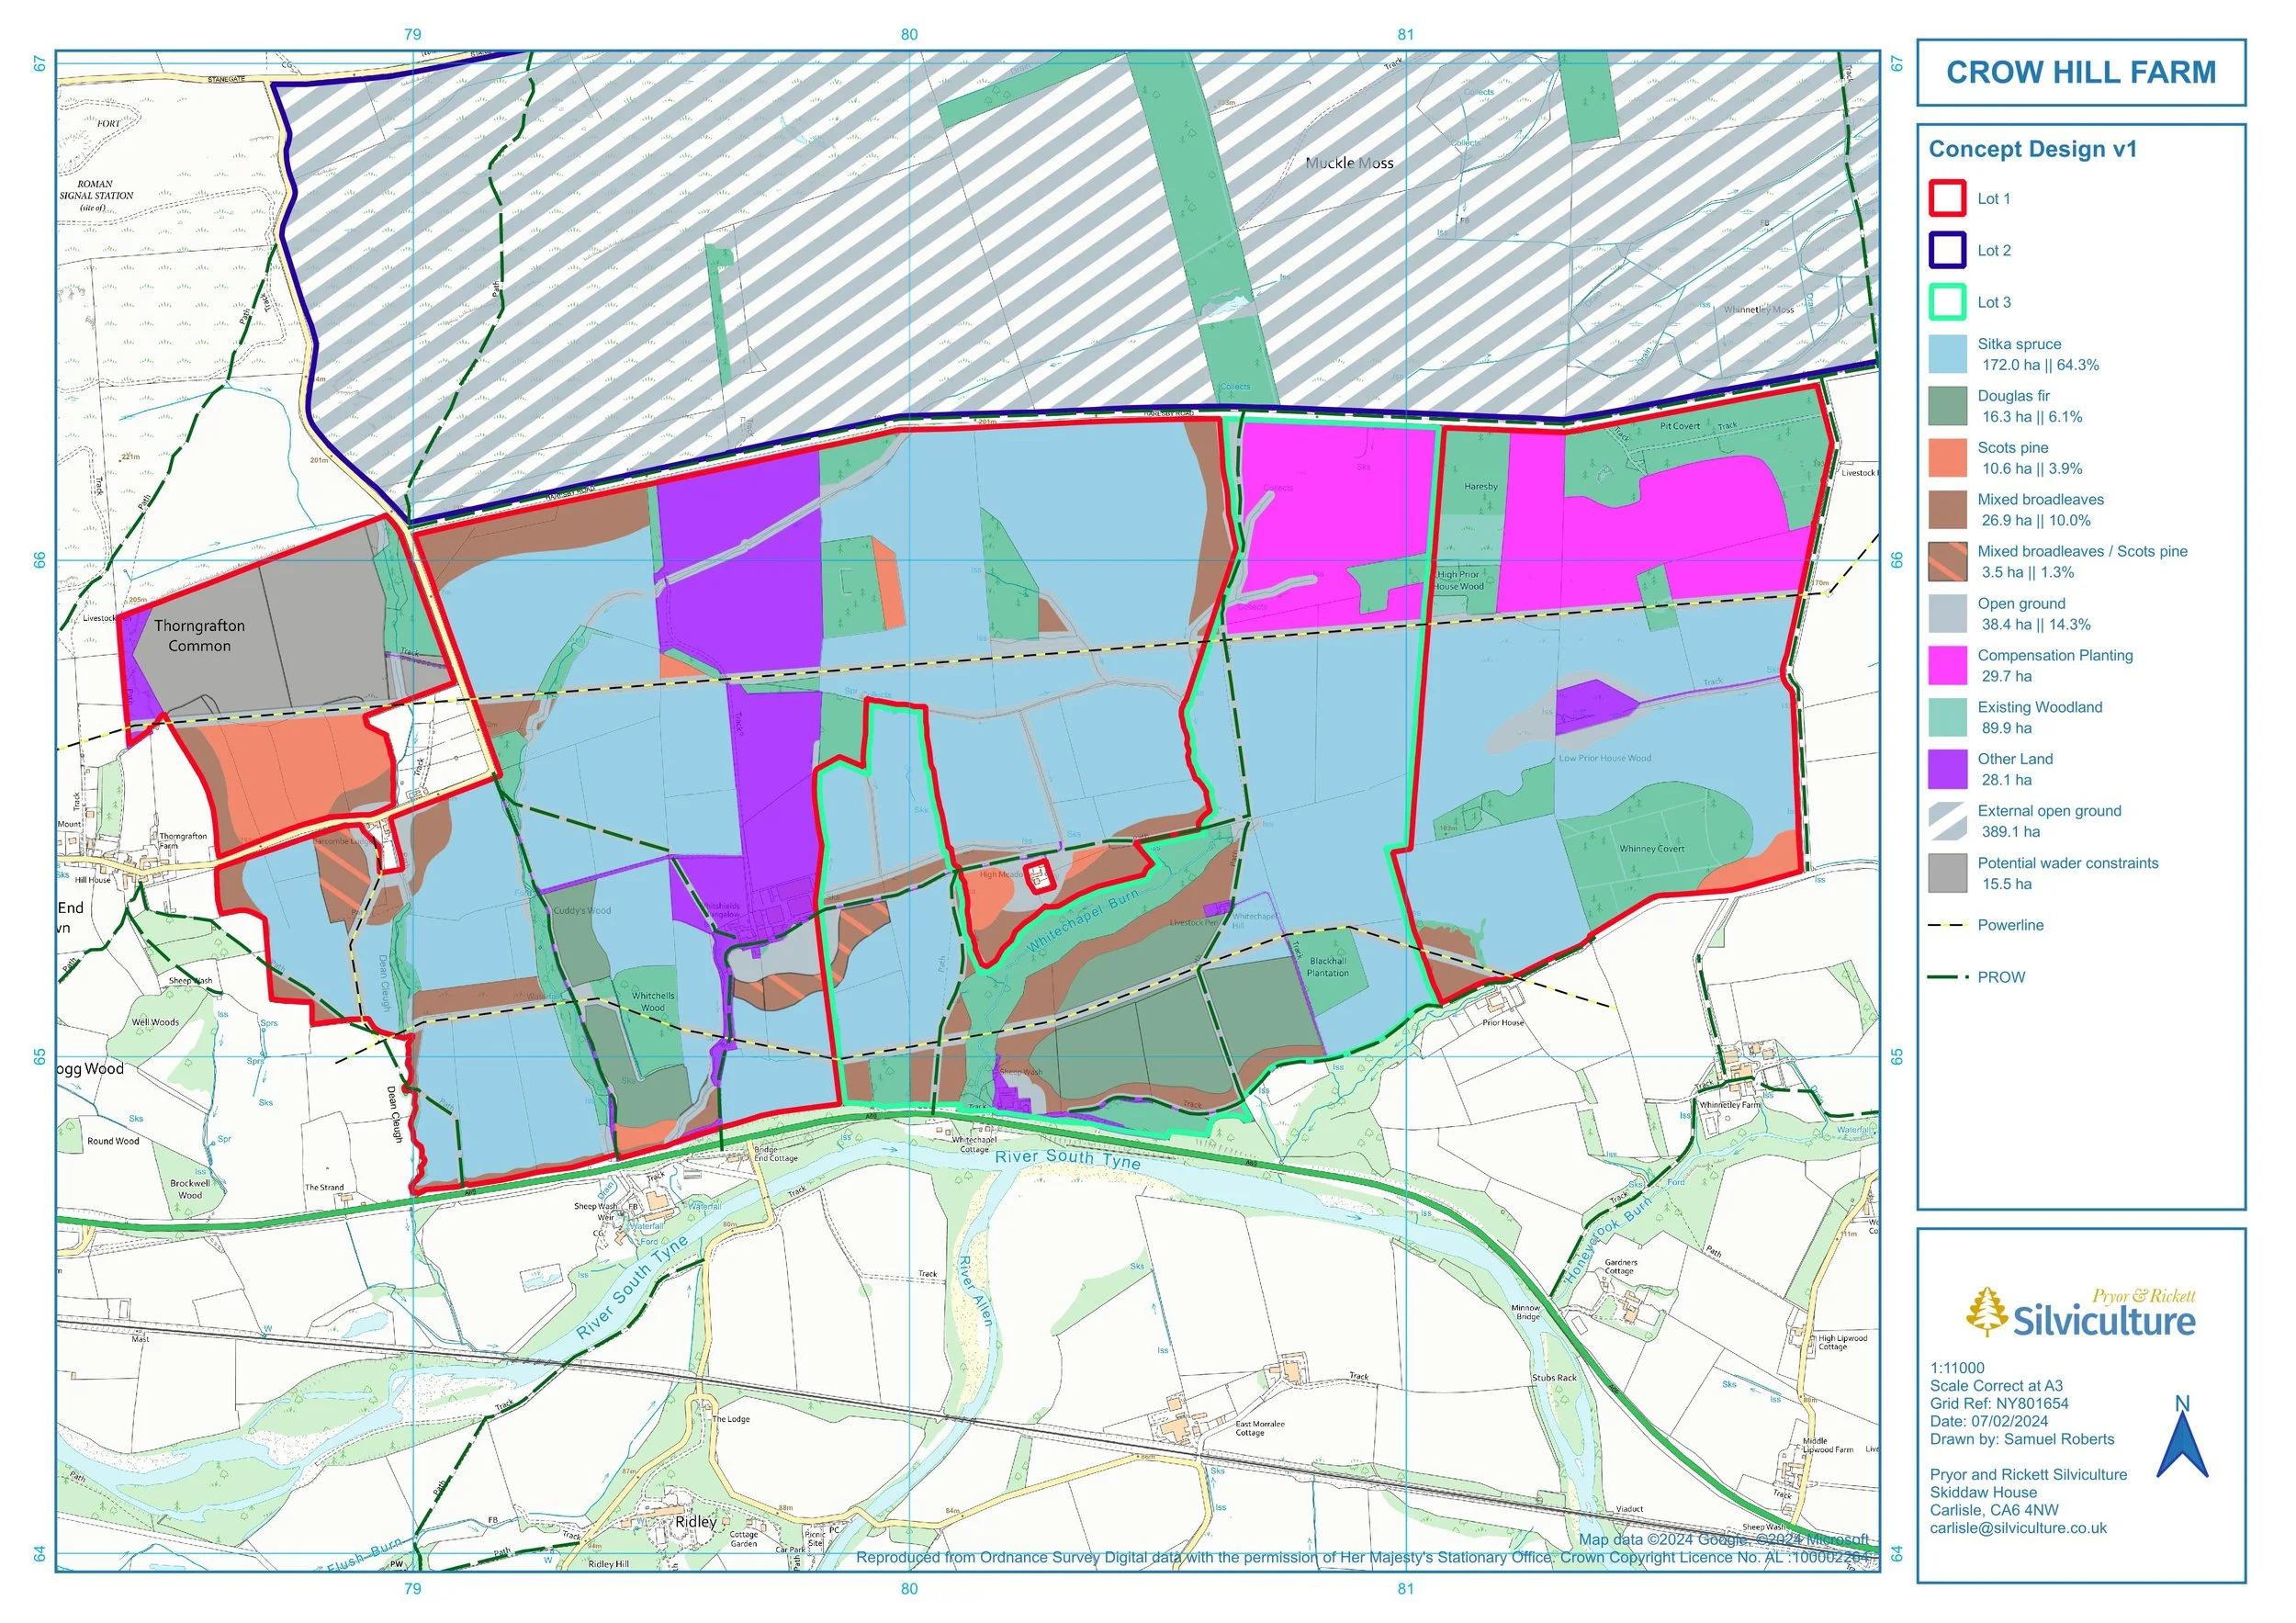2296x1623 pixels.
Task: Click the Other Land purple swatch
Action: coord(1947,769)
